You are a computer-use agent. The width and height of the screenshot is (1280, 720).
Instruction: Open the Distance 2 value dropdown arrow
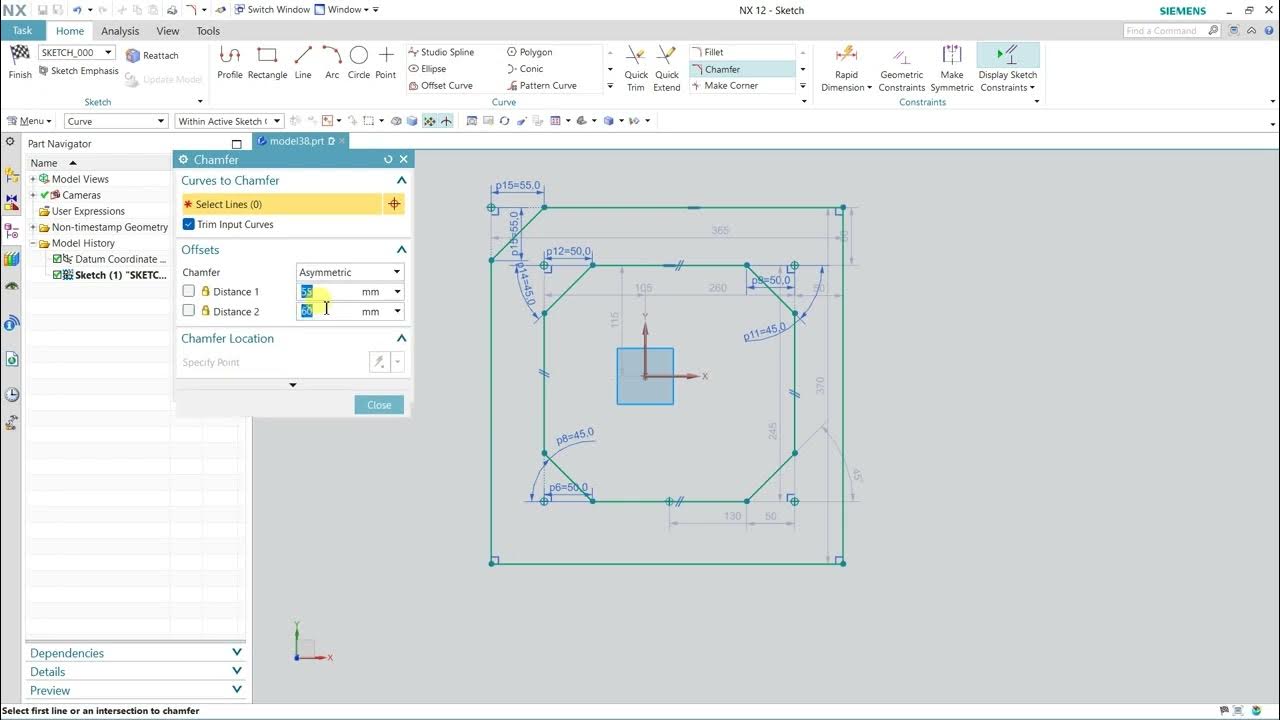pos(397,312)
